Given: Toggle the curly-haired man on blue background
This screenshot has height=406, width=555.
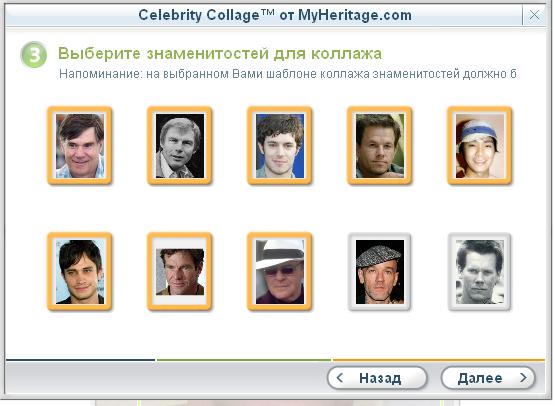Looking at the screenshot, I should [280, 145].
